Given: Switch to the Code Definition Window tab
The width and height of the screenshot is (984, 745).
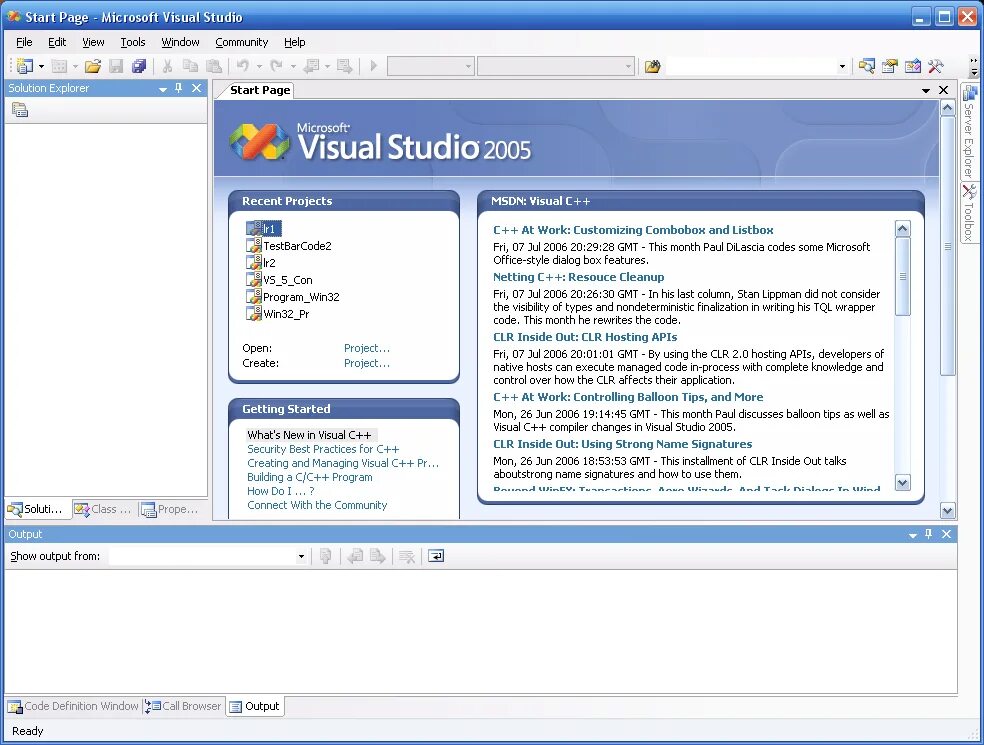Looking at the screenshot, I should click(73, 706).
